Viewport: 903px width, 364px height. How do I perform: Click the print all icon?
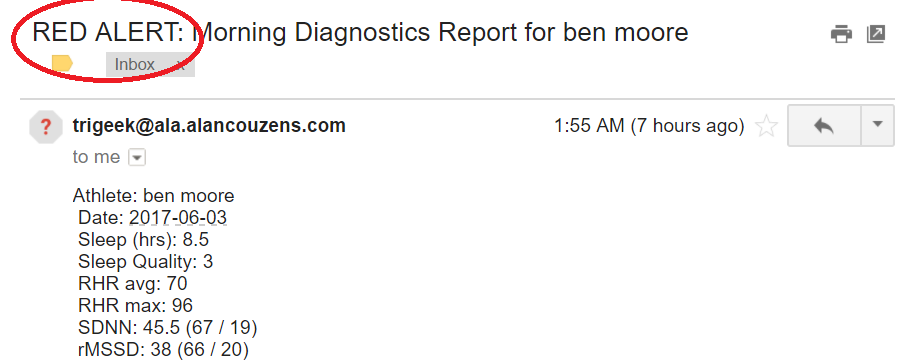coord(841,35)
